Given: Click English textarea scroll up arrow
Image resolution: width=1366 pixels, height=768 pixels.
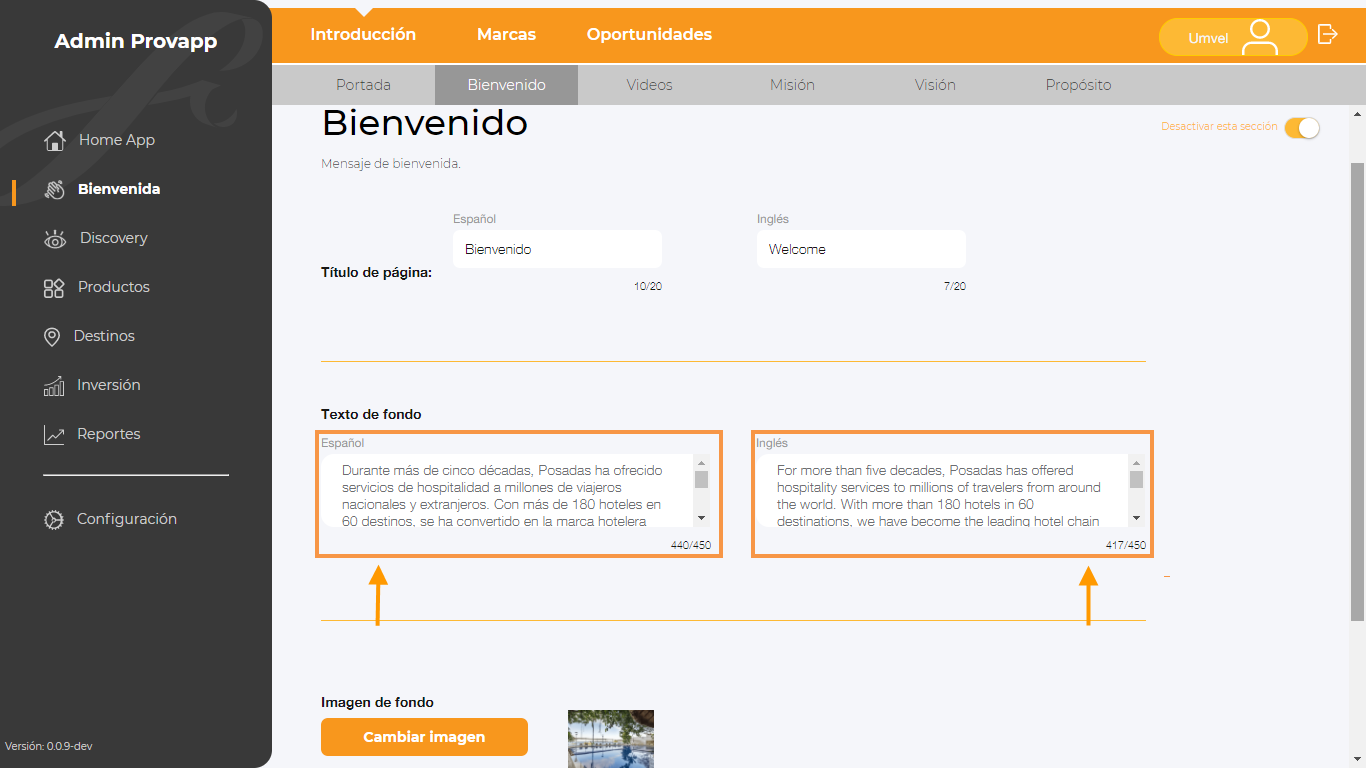Looking at the screenshot, I should coord(1136,463).
